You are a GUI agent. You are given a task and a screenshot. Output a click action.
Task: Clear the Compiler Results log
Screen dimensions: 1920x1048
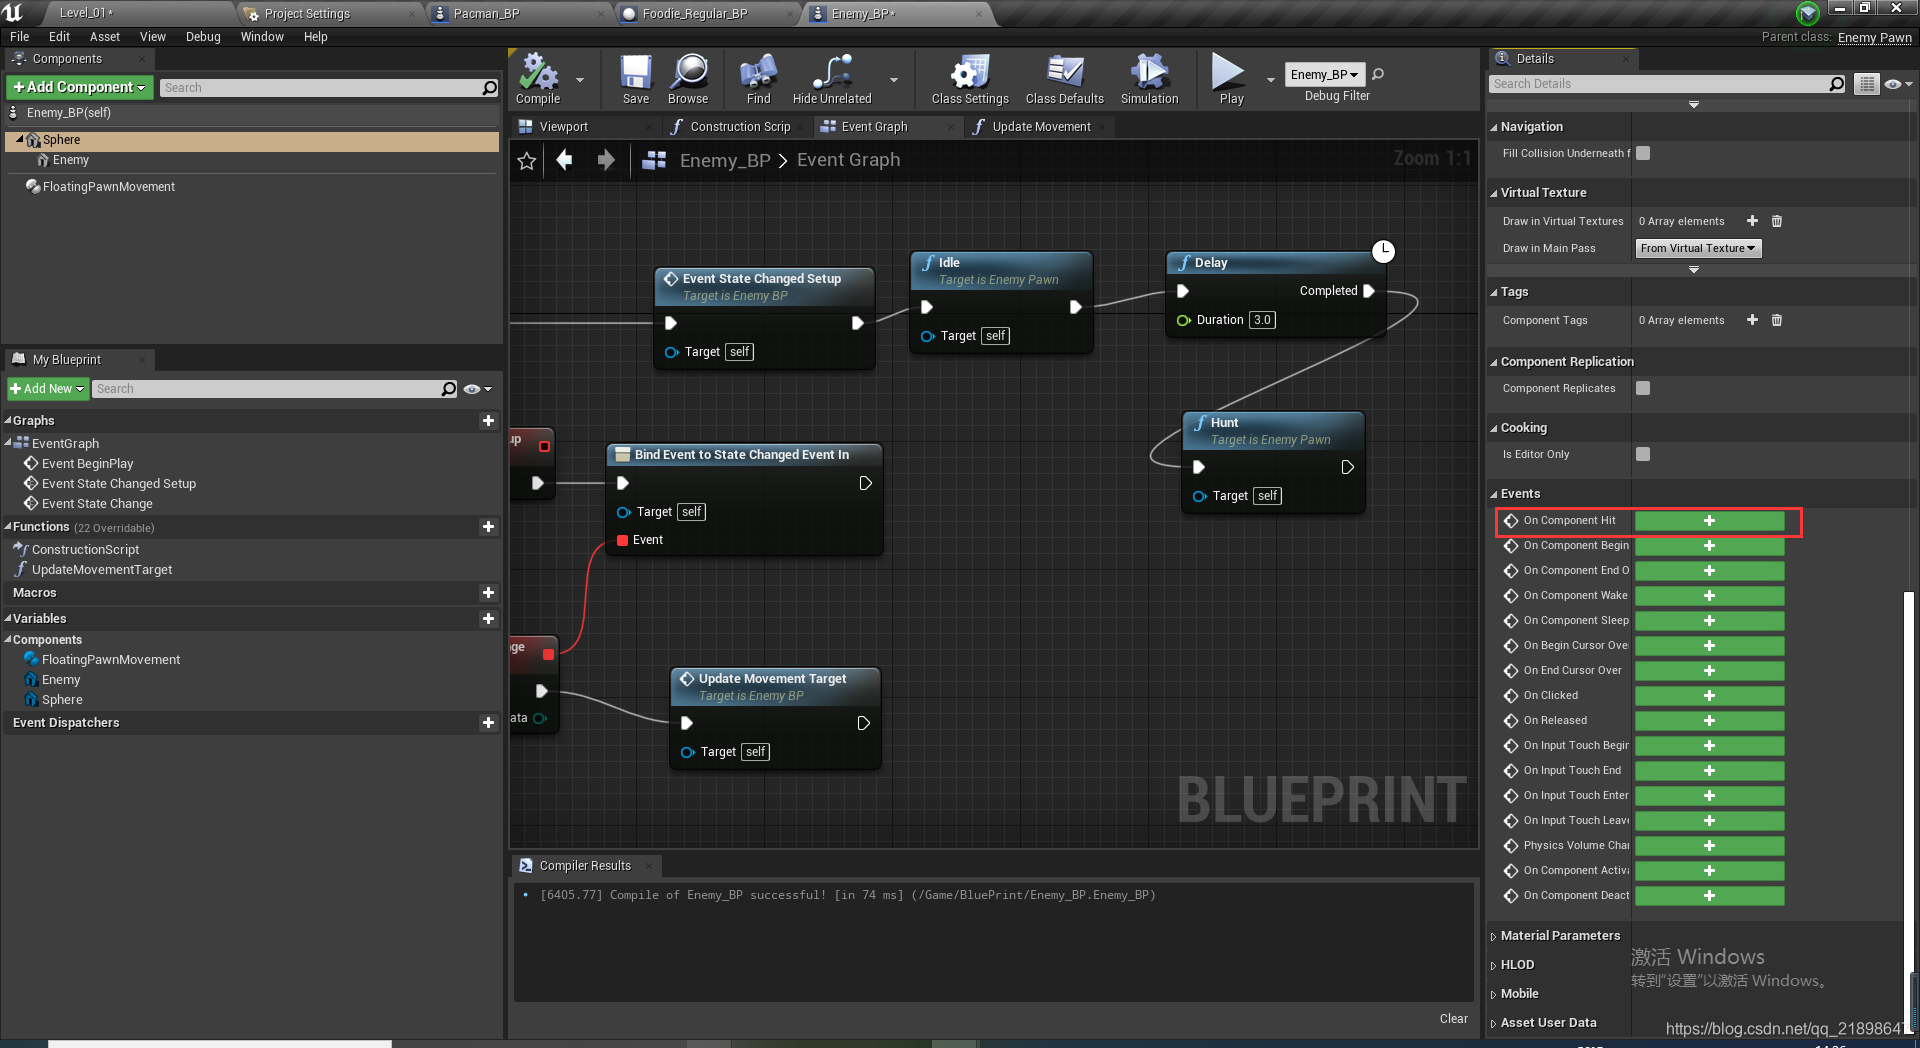1453,1019
